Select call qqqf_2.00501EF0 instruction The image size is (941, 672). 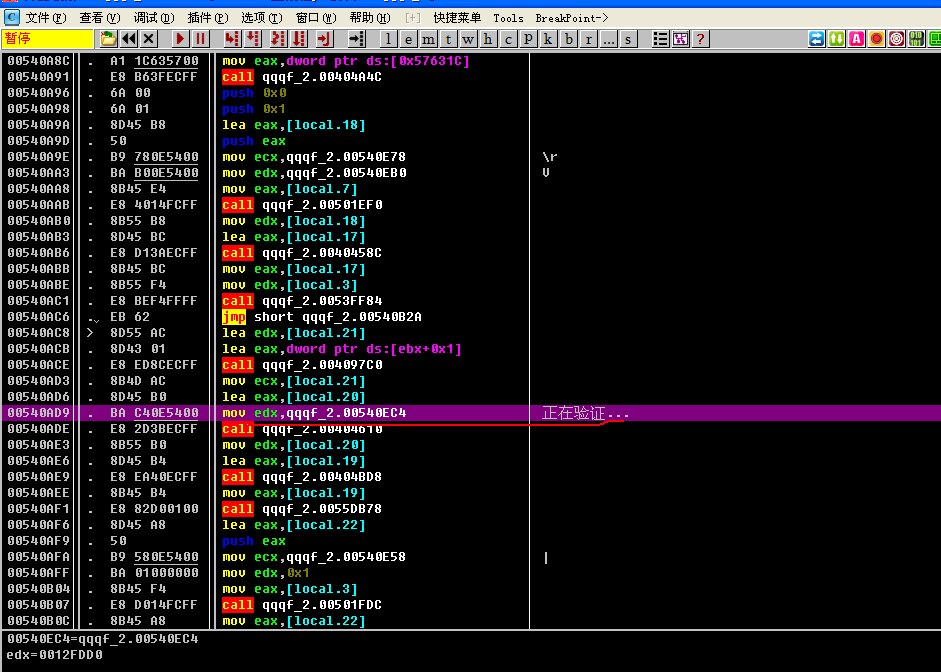pyautogui.click(x=302, y=205)
